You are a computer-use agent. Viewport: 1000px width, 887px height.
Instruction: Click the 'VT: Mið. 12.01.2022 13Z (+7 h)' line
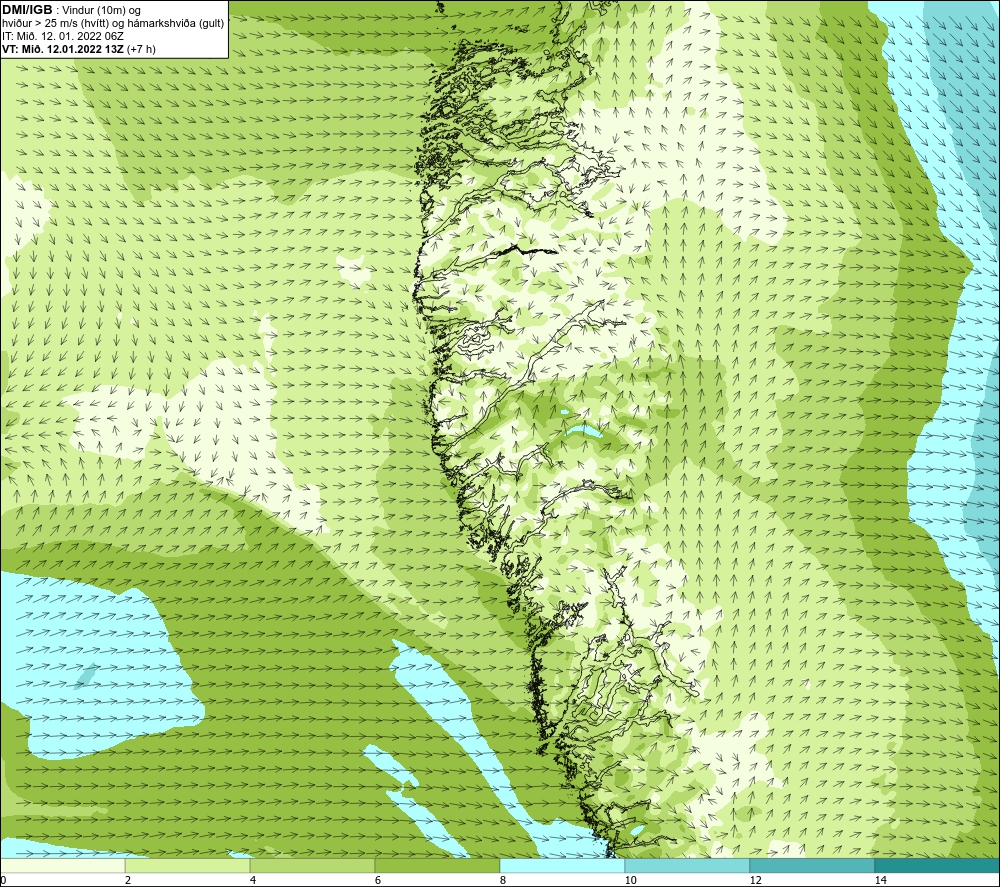(78, 49)
